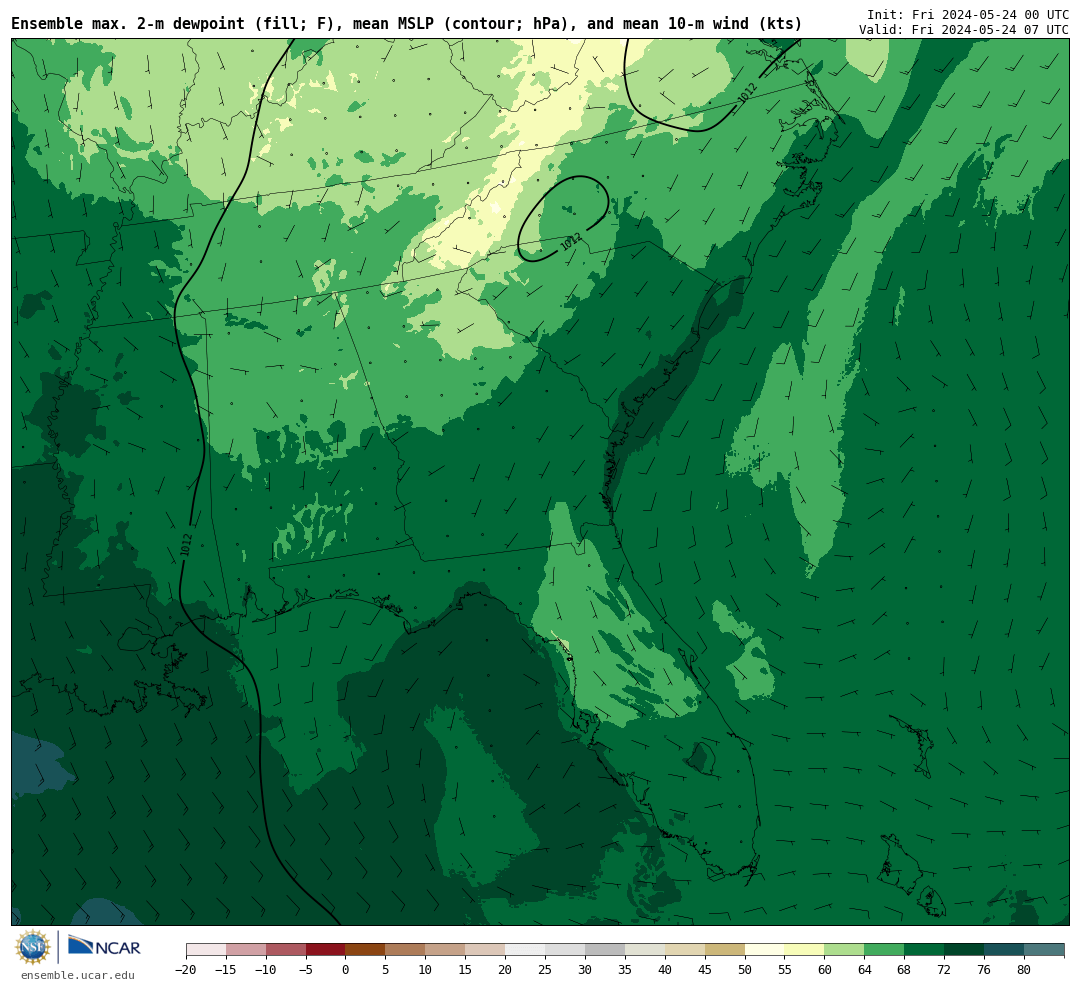Click the colorbar tick label 80
The image size is (1080, 988).
tap(1024, 970)
